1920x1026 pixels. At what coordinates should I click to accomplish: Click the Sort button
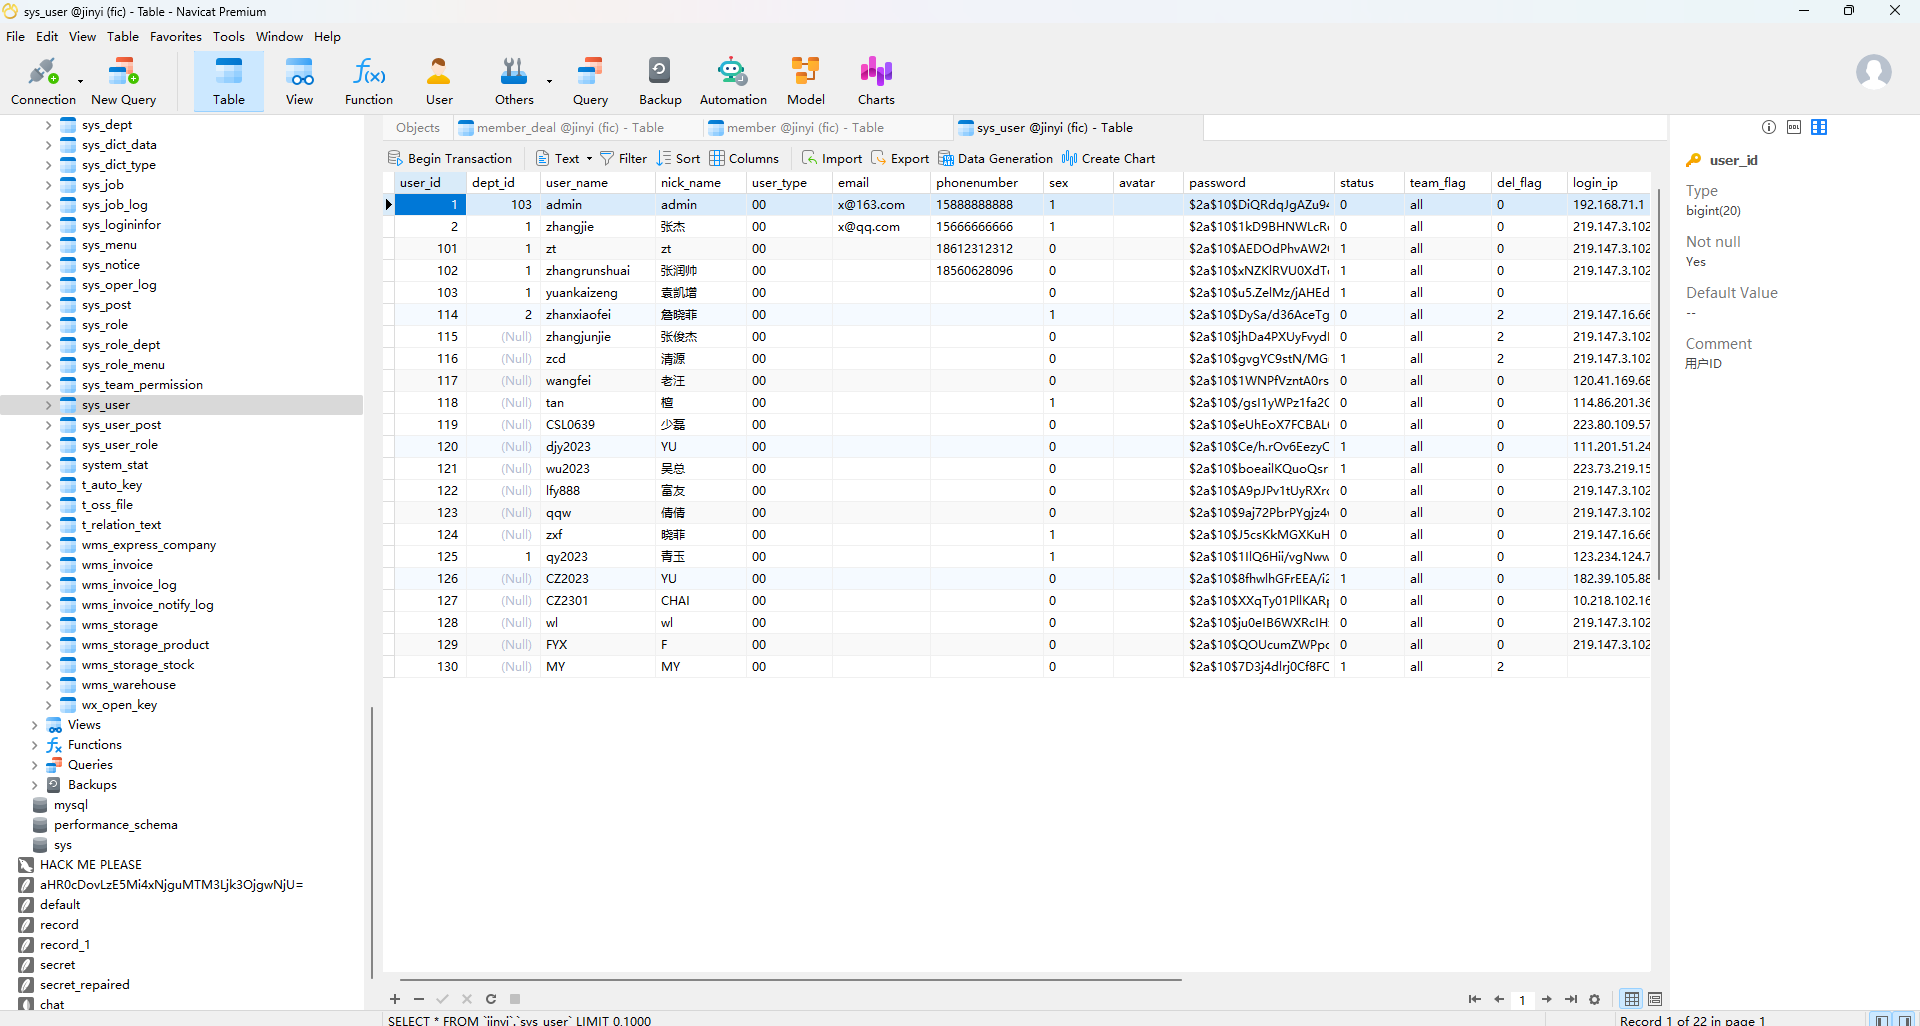point(678,158)
